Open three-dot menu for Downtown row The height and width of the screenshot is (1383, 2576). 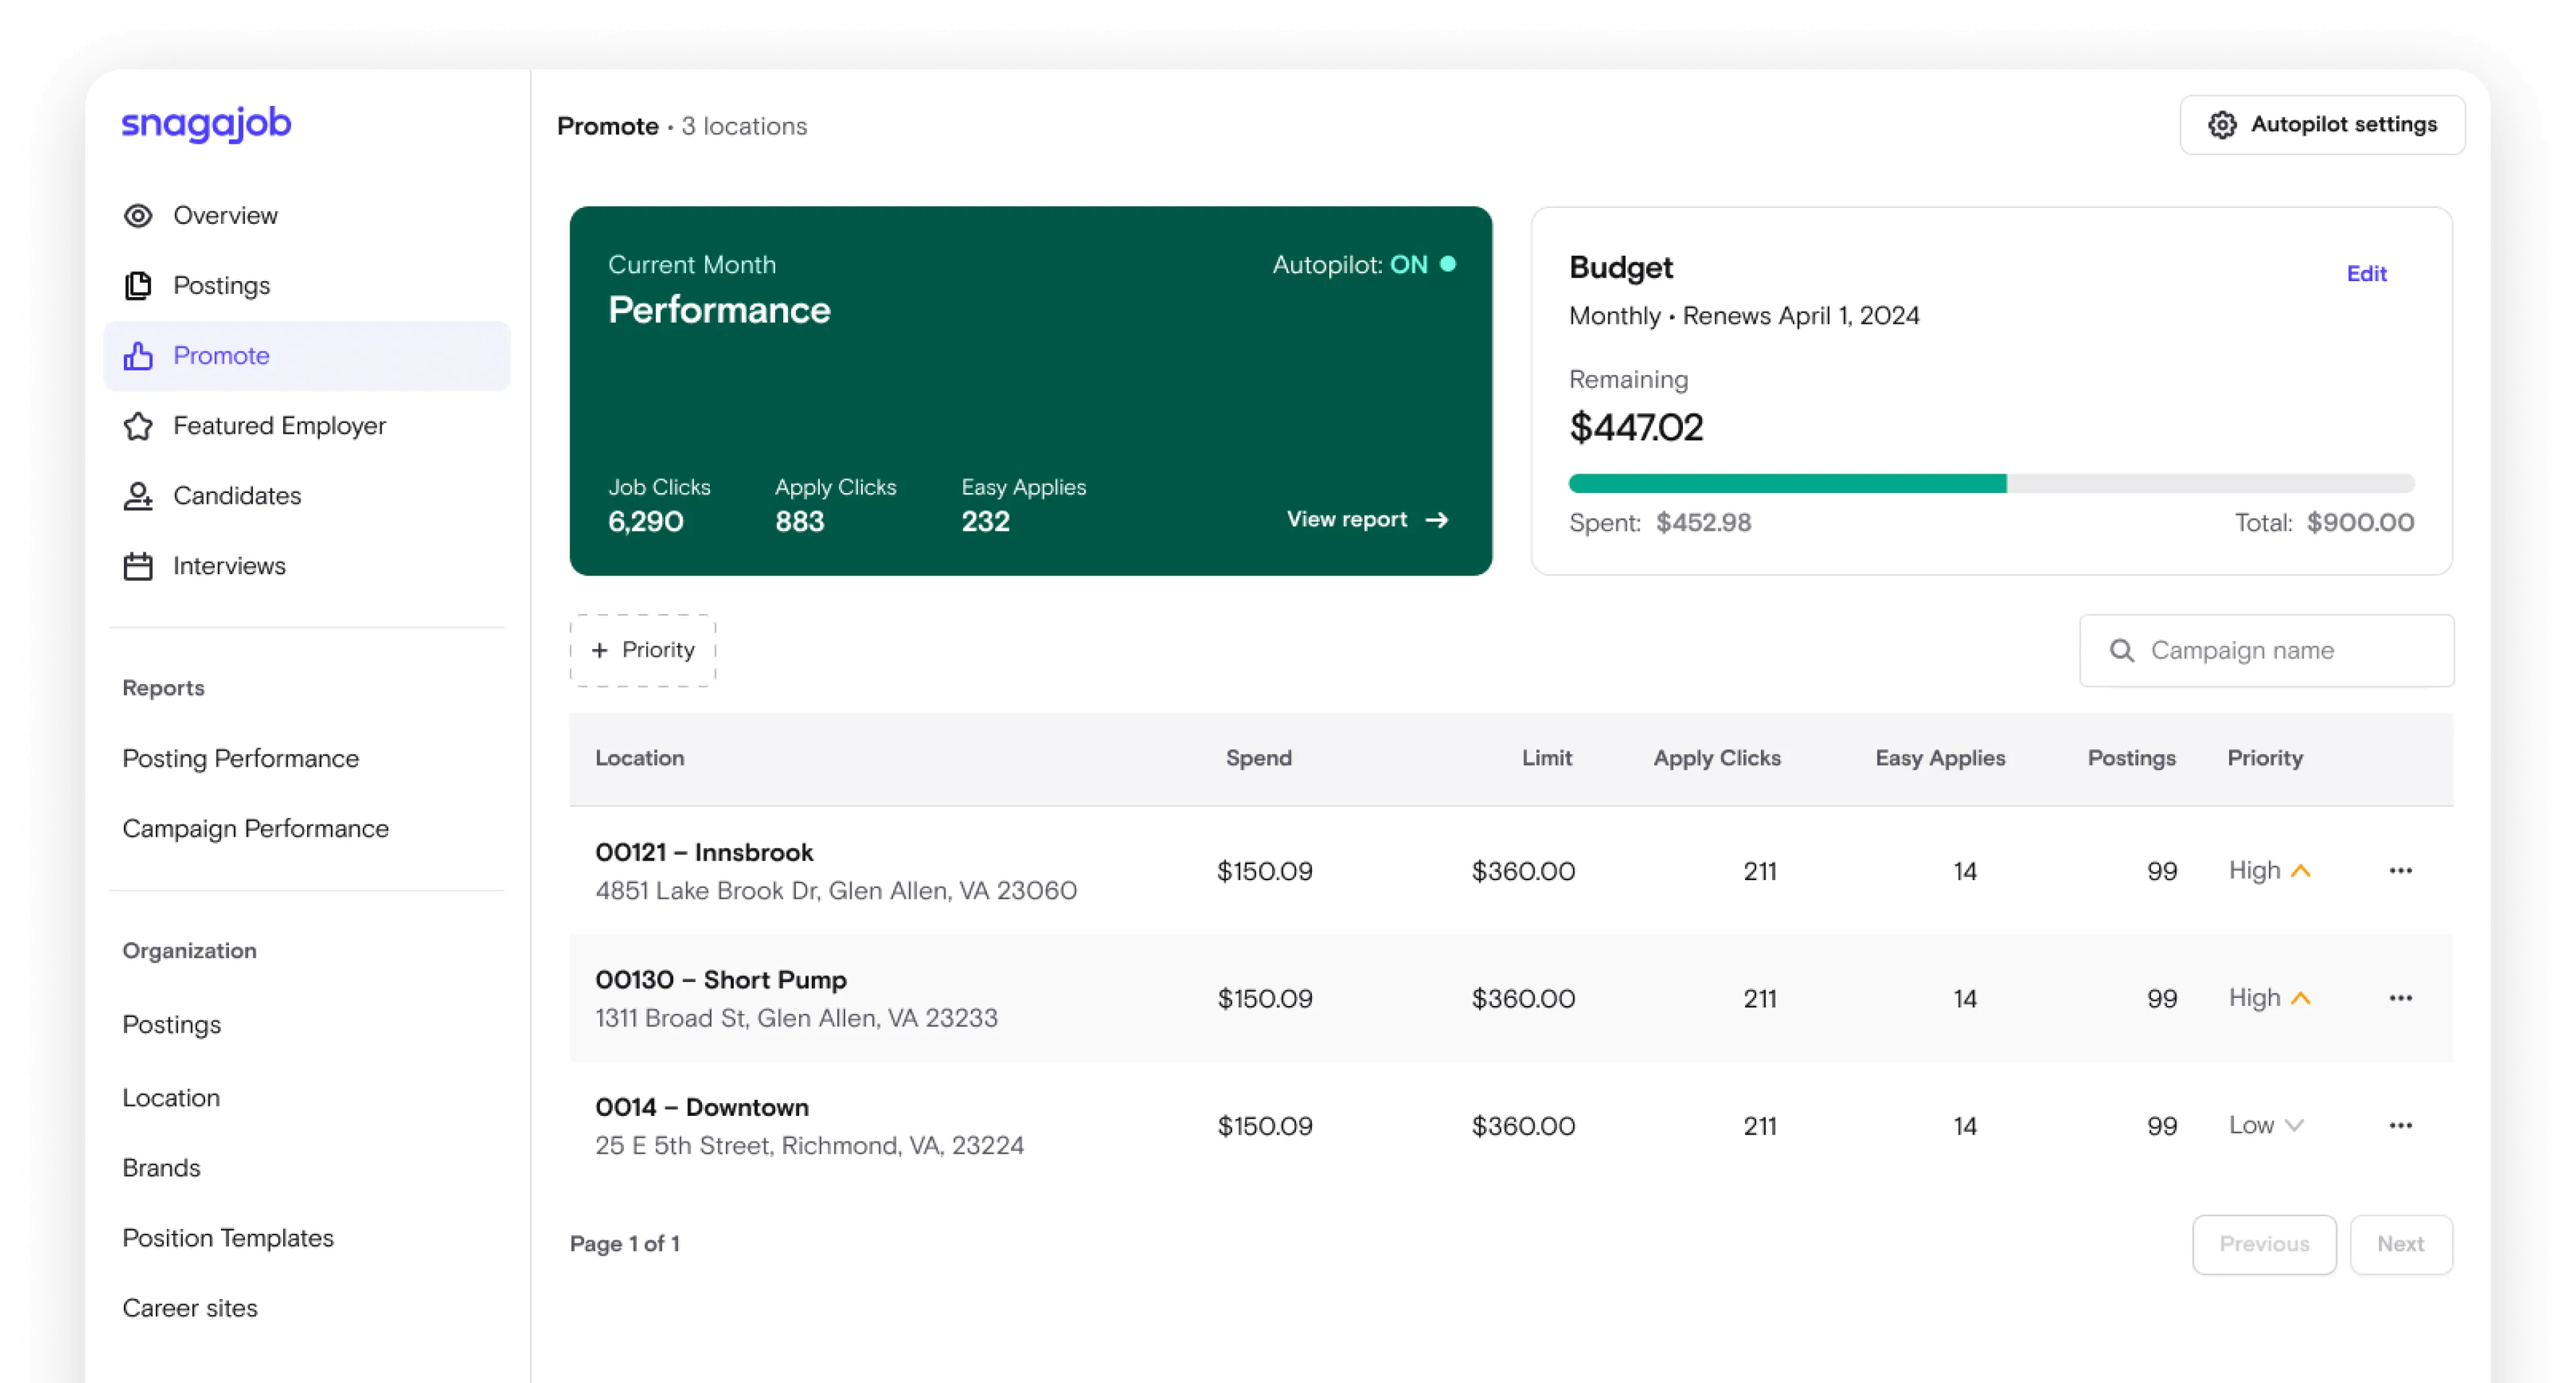coord(2400,1126)
